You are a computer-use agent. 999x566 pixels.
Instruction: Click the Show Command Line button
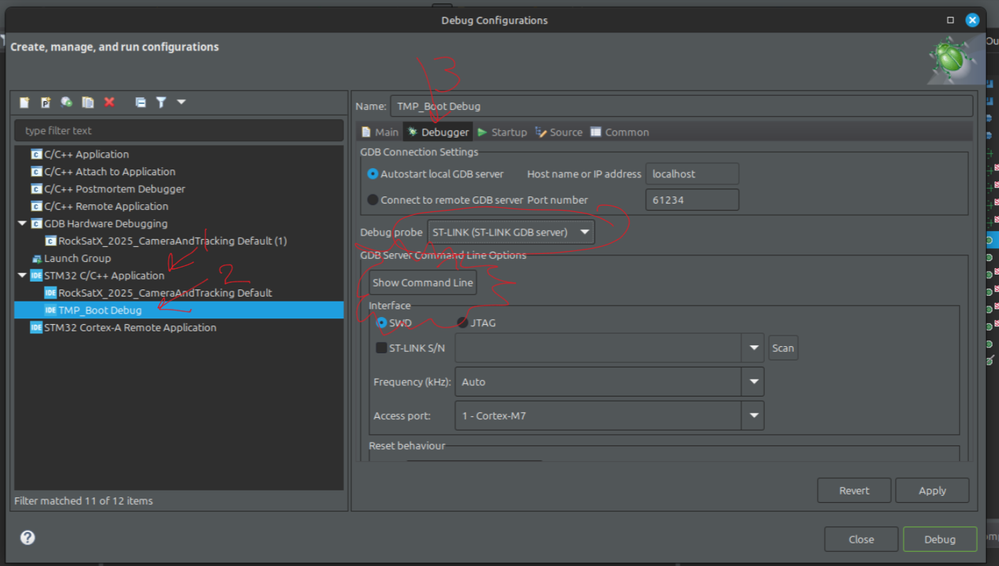click(x=422, y=282)
